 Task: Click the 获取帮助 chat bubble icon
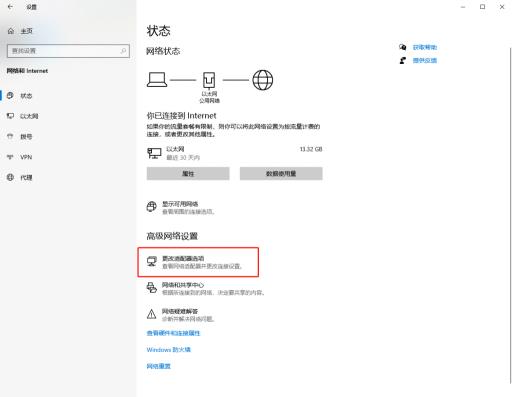pos(403,47)
